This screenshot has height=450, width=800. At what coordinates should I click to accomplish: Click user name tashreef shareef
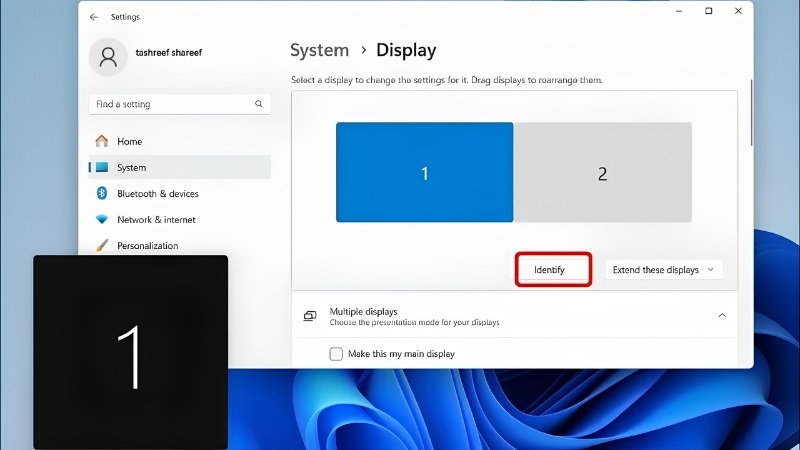169,53
